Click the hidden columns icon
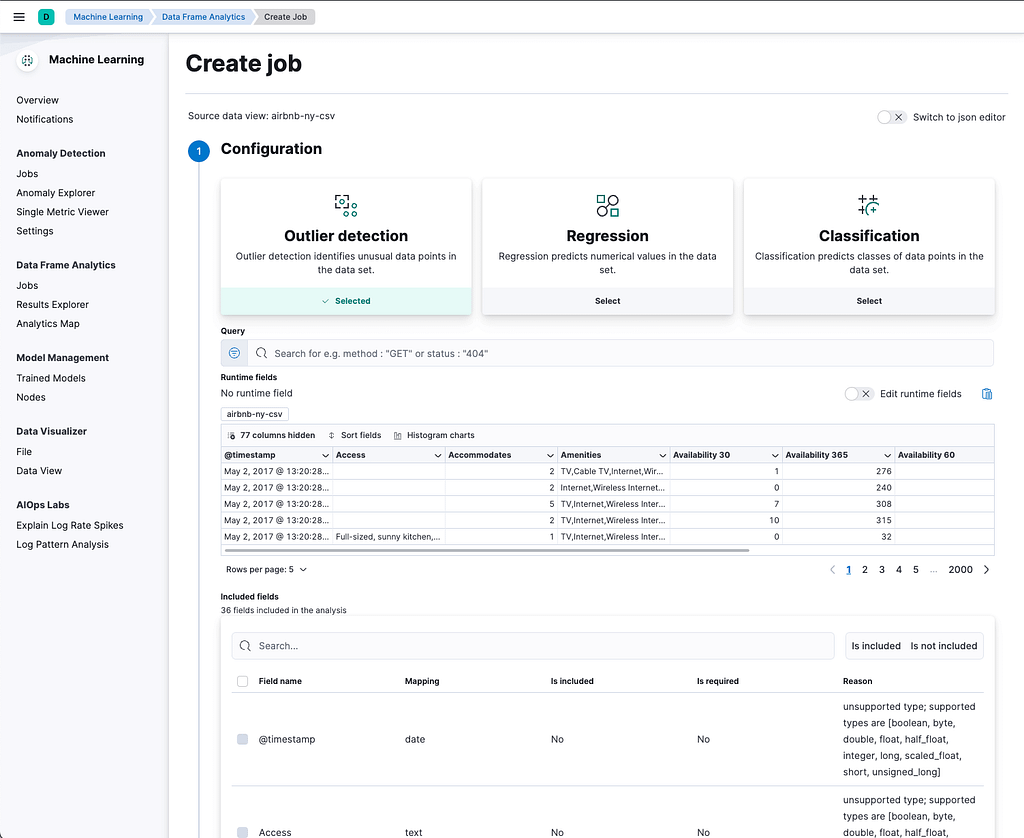This screenshot has width=1024, height=838. click(x=231, y=436)
